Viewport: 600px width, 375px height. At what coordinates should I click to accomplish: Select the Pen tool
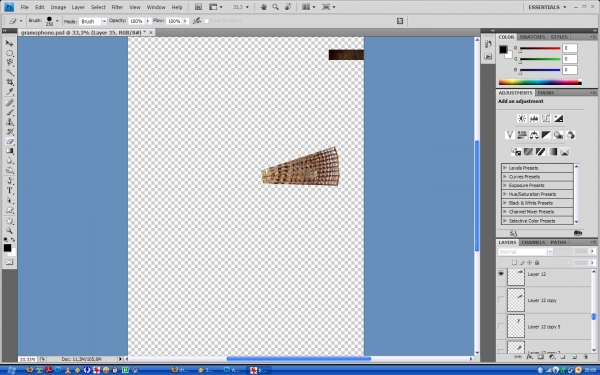pyautogui.click(x=9, y=181)
